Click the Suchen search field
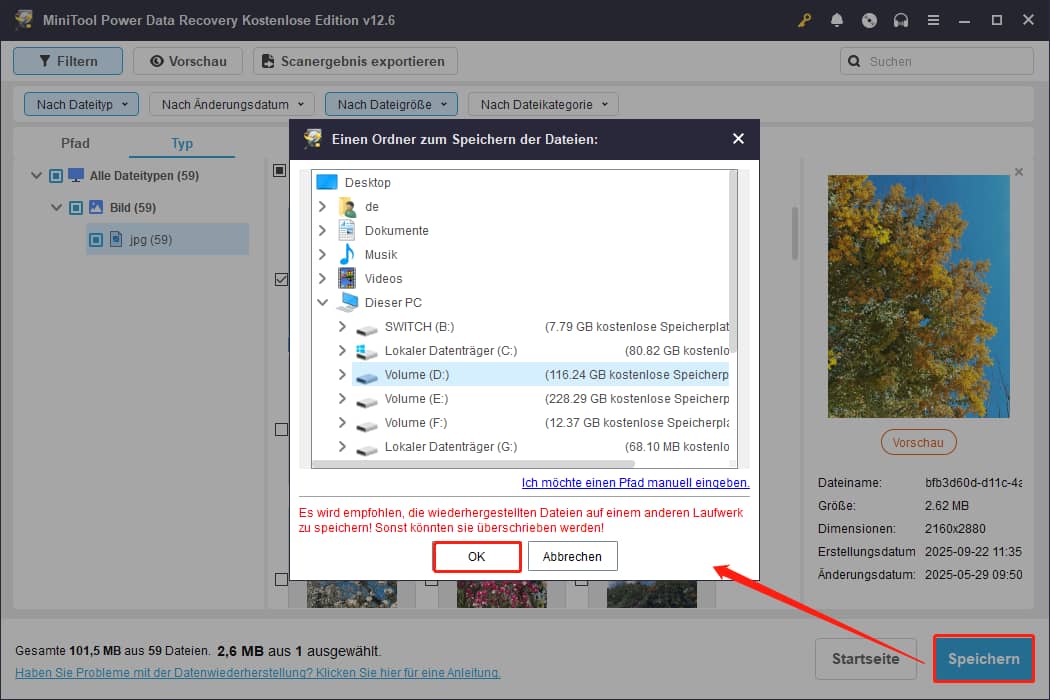The width and height of the screenshot is (1050, 700). point(936,61)
